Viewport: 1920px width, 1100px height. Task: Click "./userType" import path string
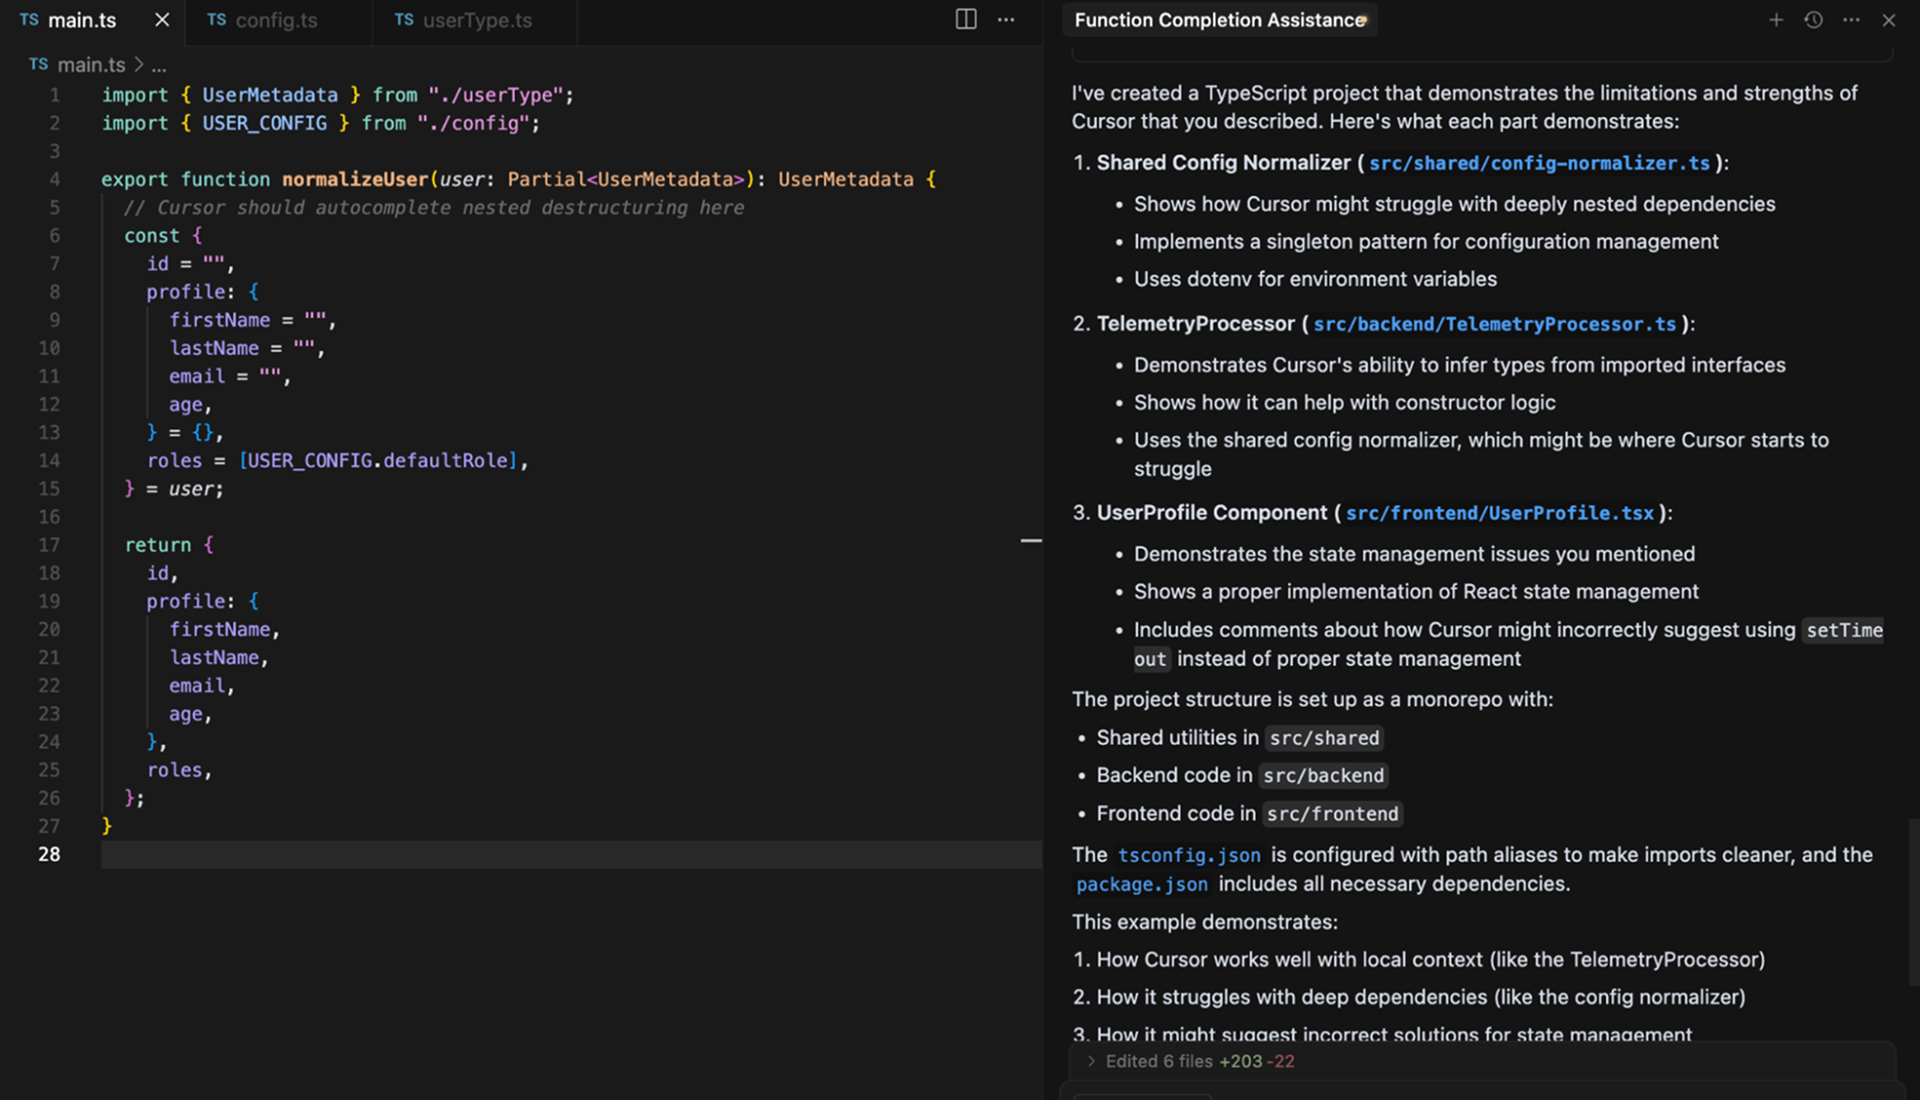click(x=496, y=95)
